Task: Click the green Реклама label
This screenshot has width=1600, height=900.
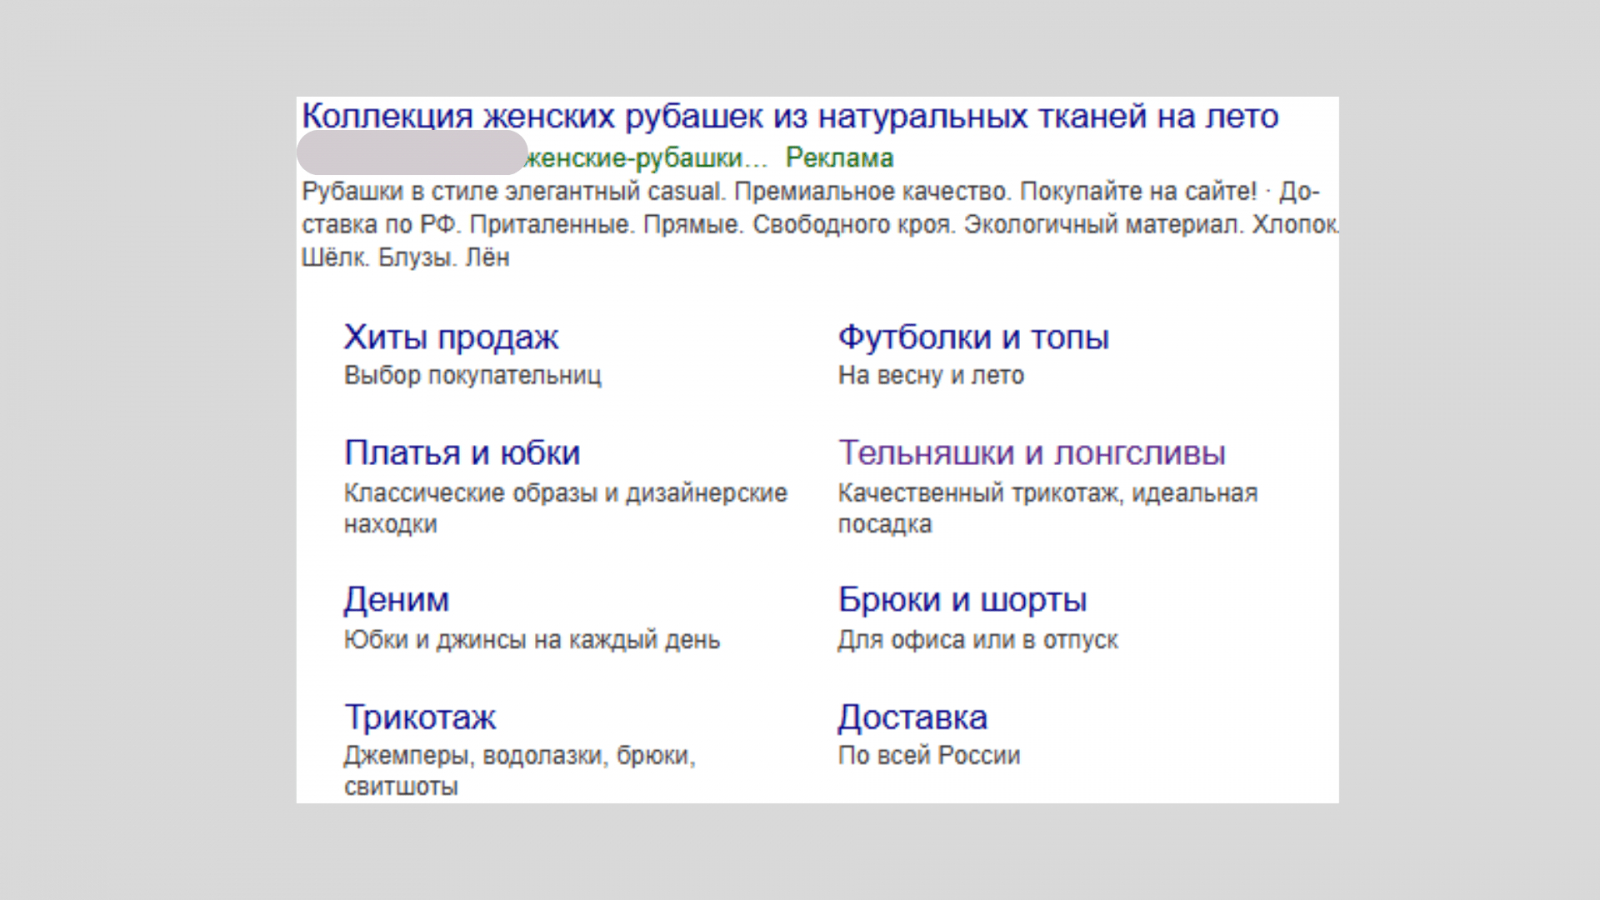Action: coord(839,158)
